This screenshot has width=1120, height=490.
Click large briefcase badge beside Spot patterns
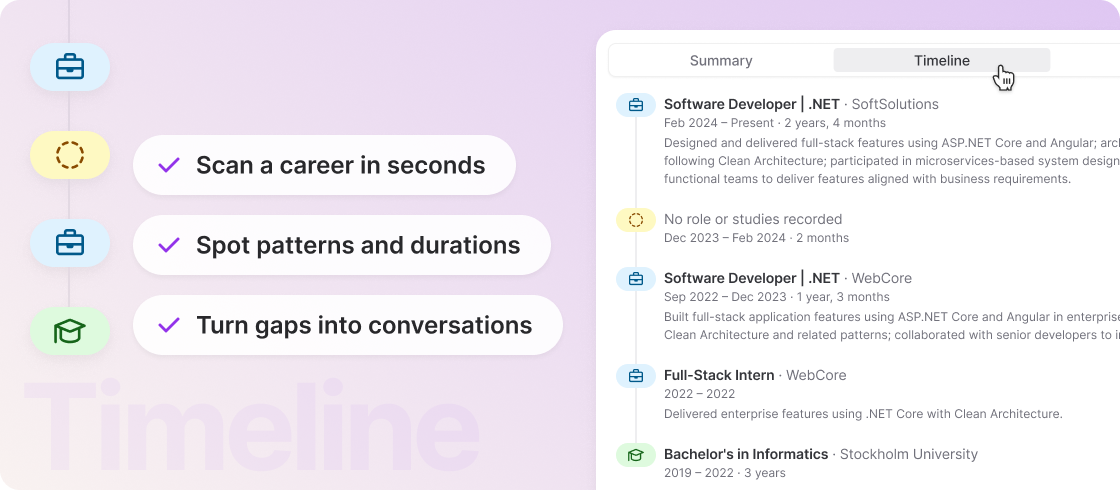click(70, 243)
